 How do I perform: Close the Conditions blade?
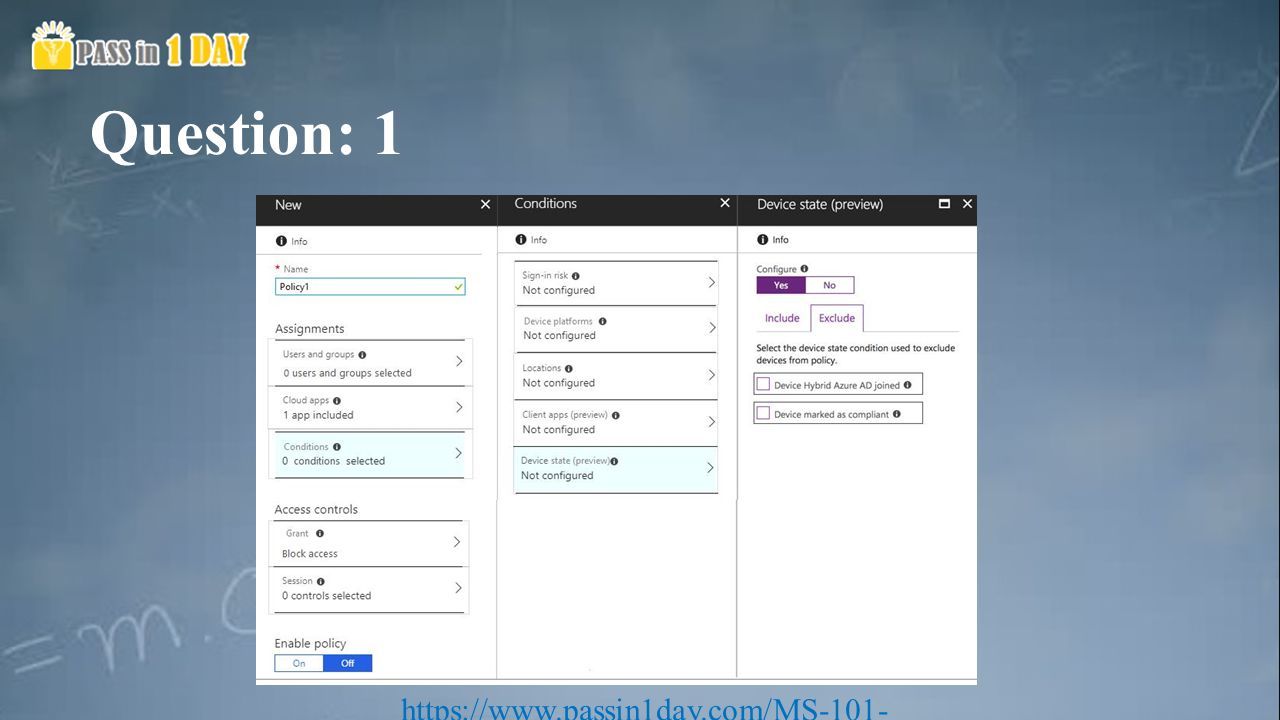pos(725,203)
